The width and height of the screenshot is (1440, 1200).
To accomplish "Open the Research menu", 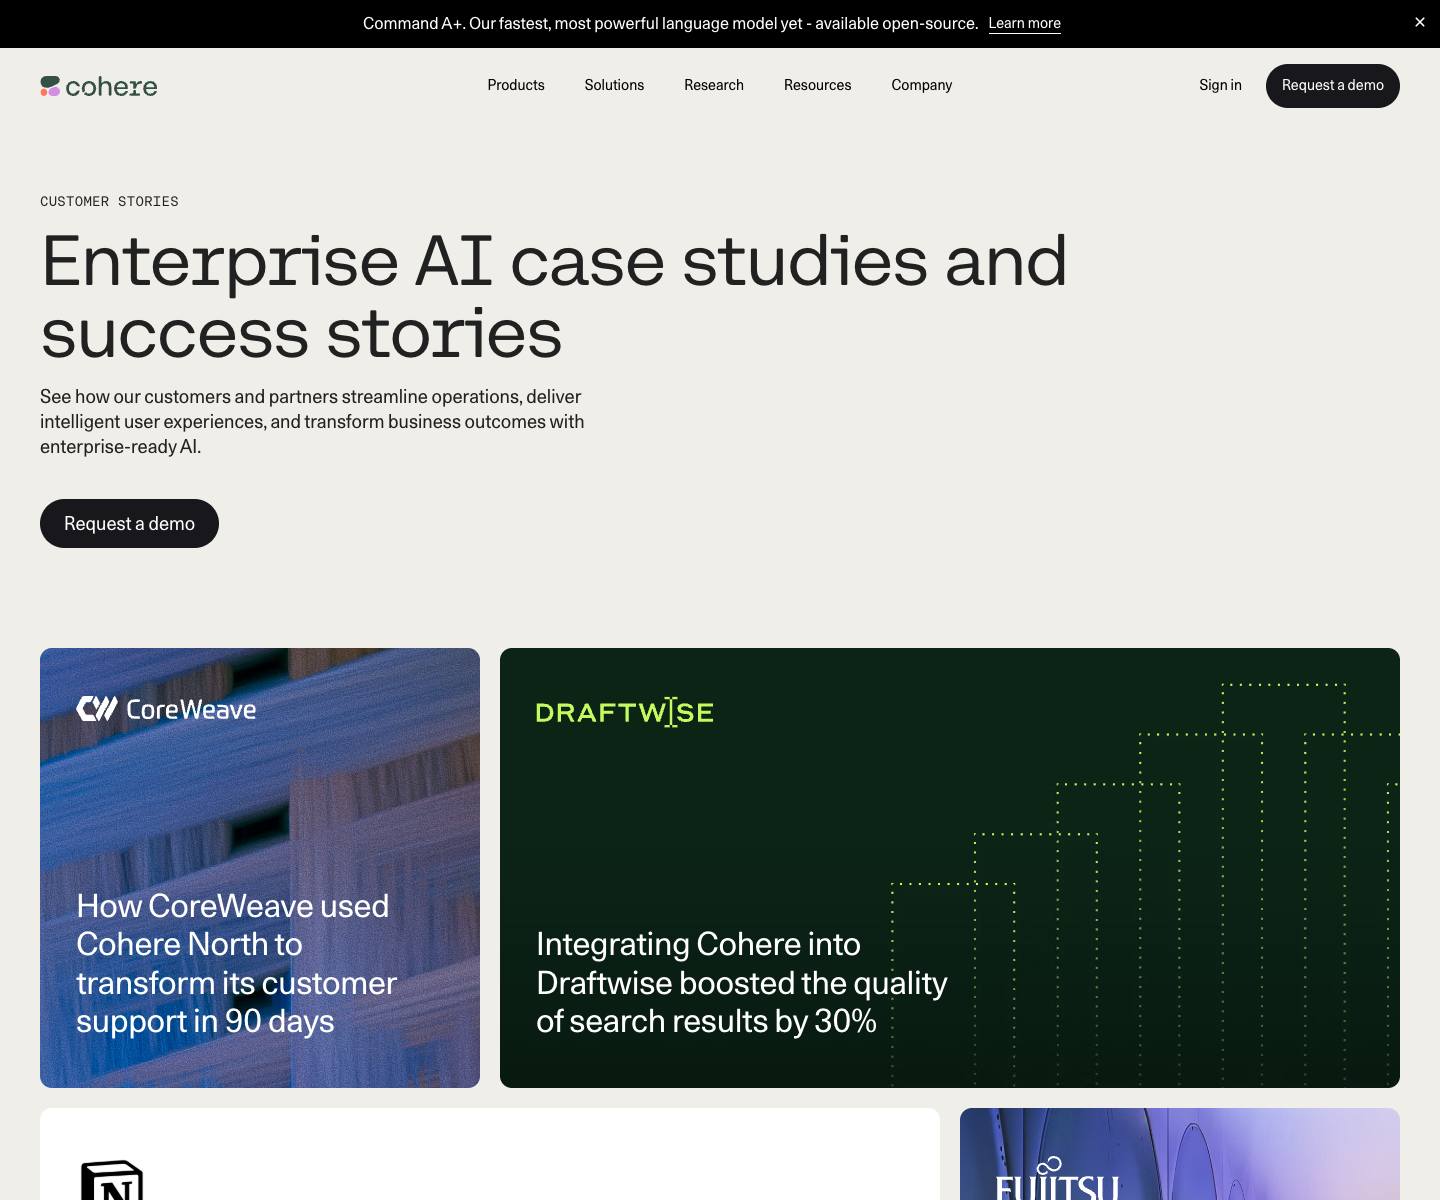I will [714, 85].
